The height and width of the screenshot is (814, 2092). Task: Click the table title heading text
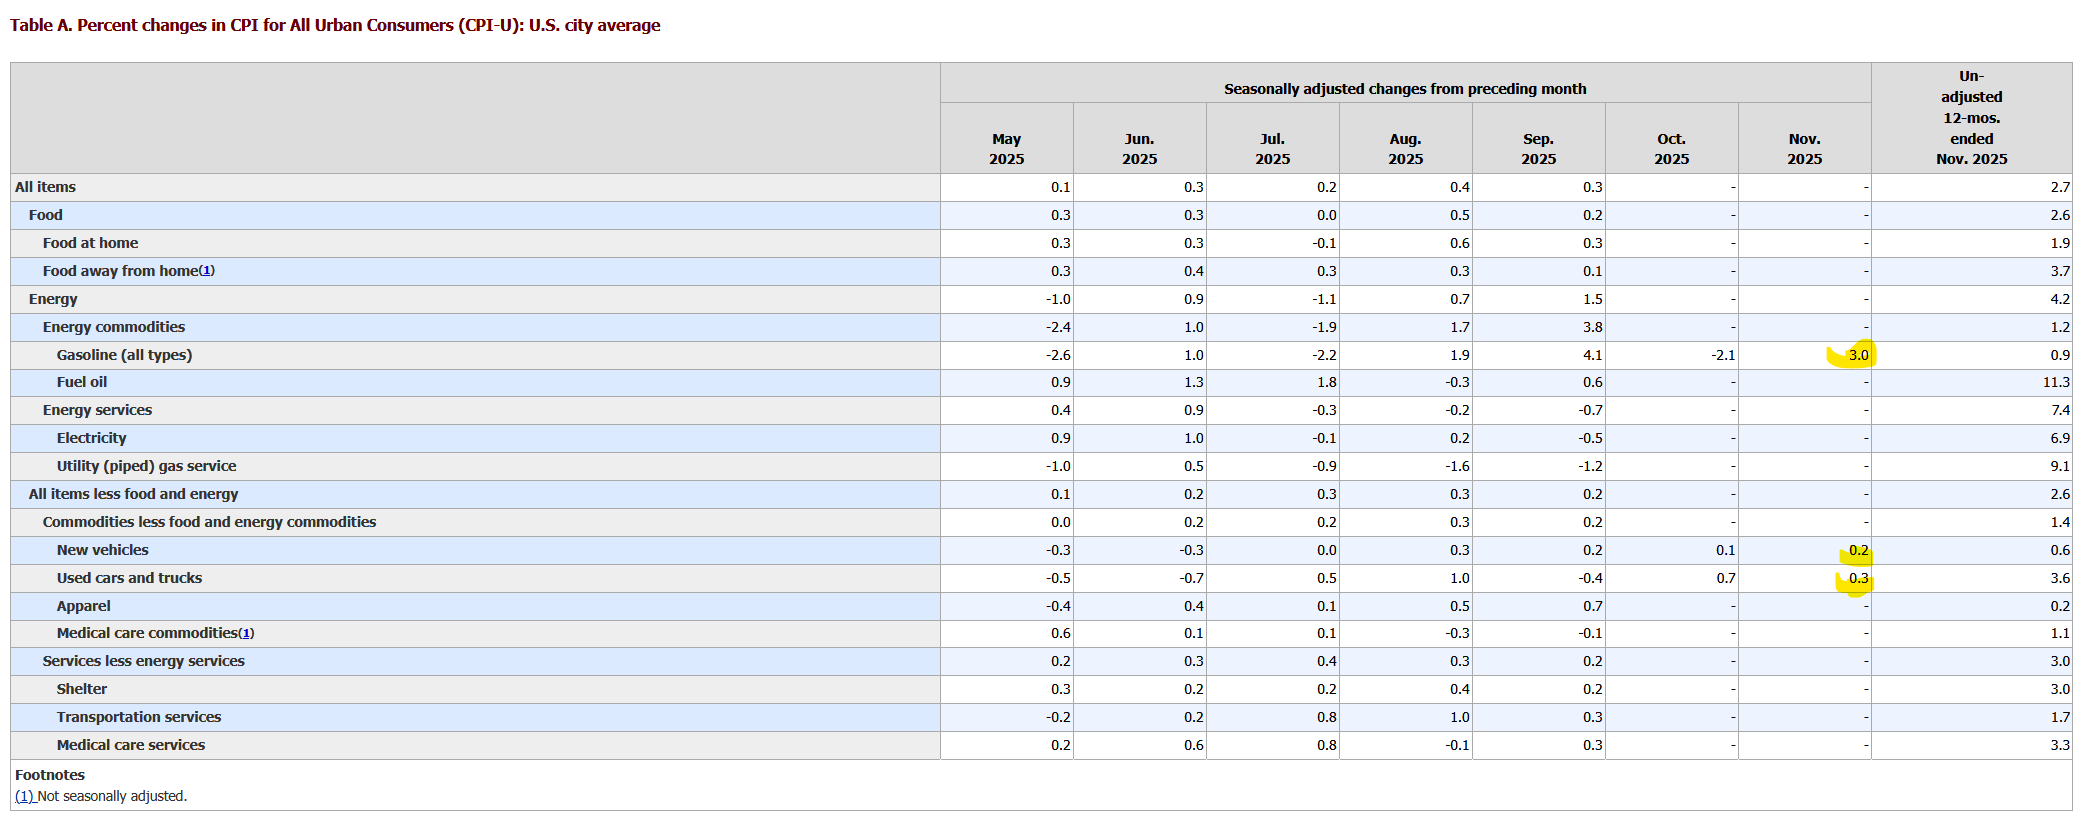click(x=335, y=25)
